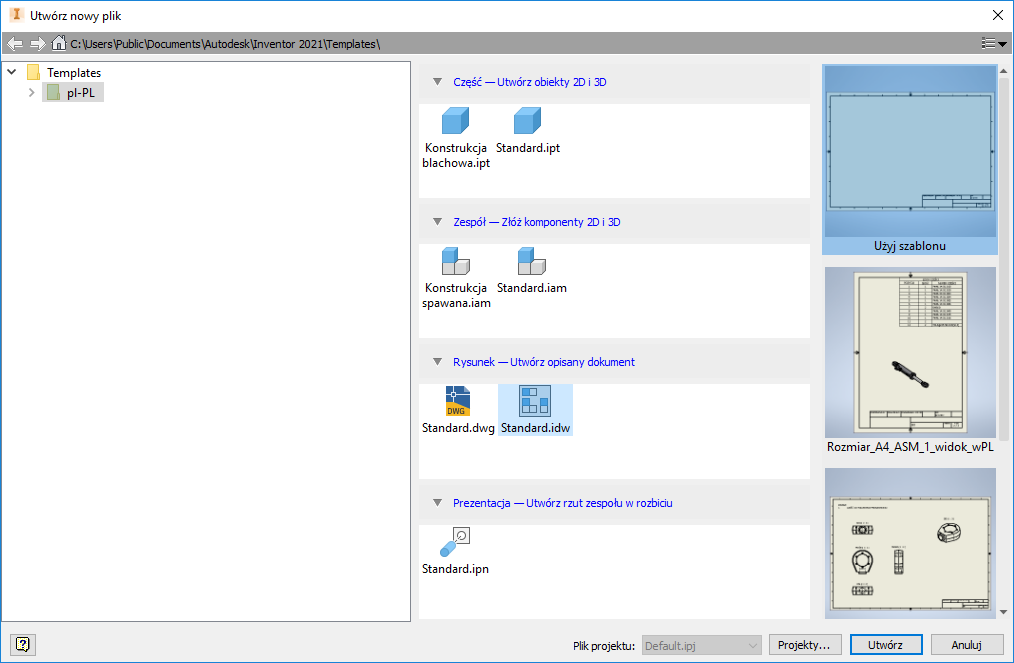
Task: Click the pl-PL folder icon
Action: coord(54,92)
